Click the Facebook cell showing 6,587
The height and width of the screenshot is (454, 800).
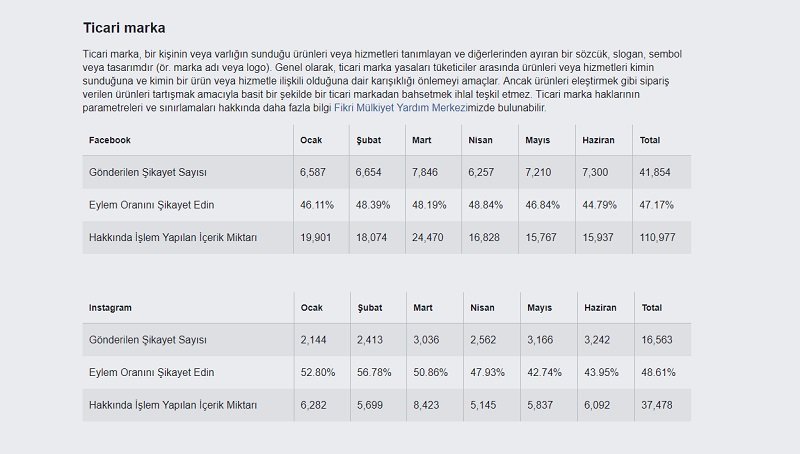(314, 173)
